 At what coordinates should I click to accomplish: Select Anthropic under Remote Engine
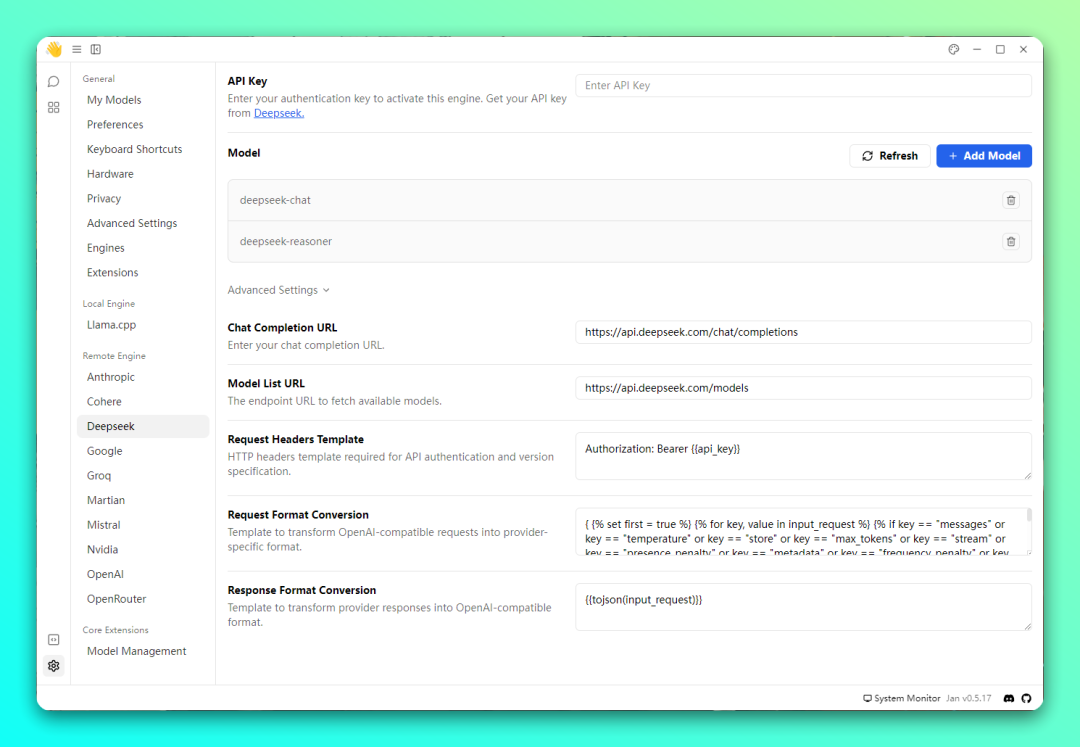pyautogui.click(x=111, y=377)
